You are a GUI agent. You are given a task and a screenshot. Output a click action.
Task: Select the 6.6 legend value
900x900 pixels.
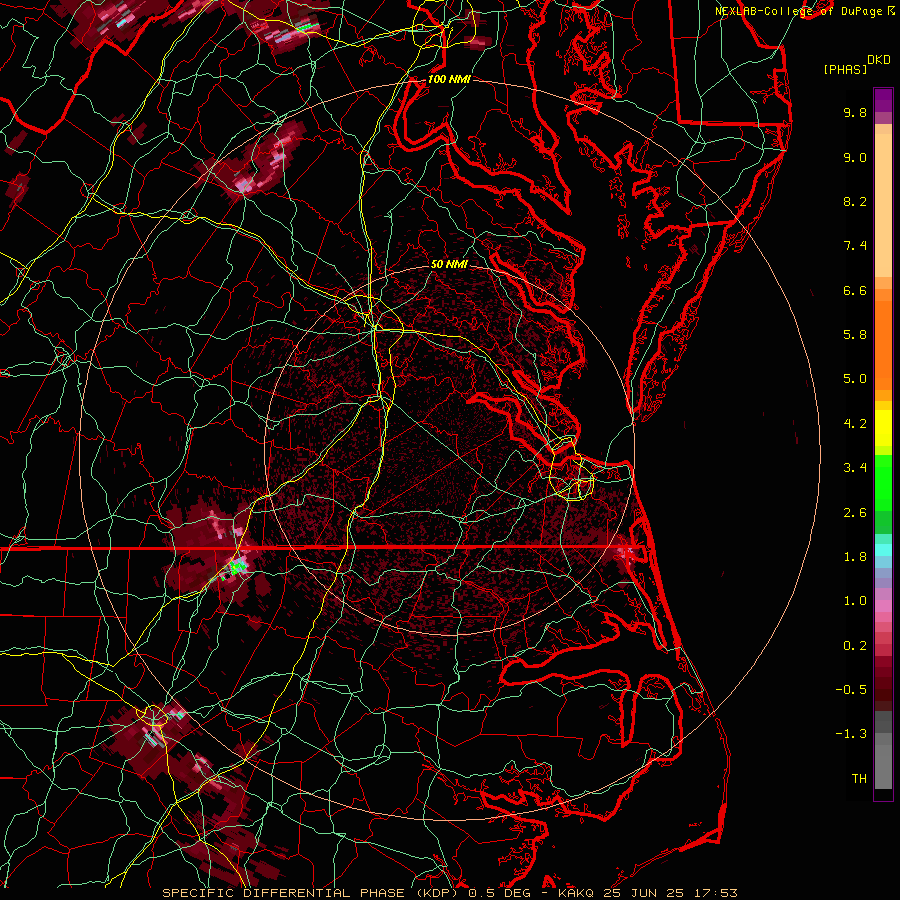pyautogui.click(x=855, y=290)
